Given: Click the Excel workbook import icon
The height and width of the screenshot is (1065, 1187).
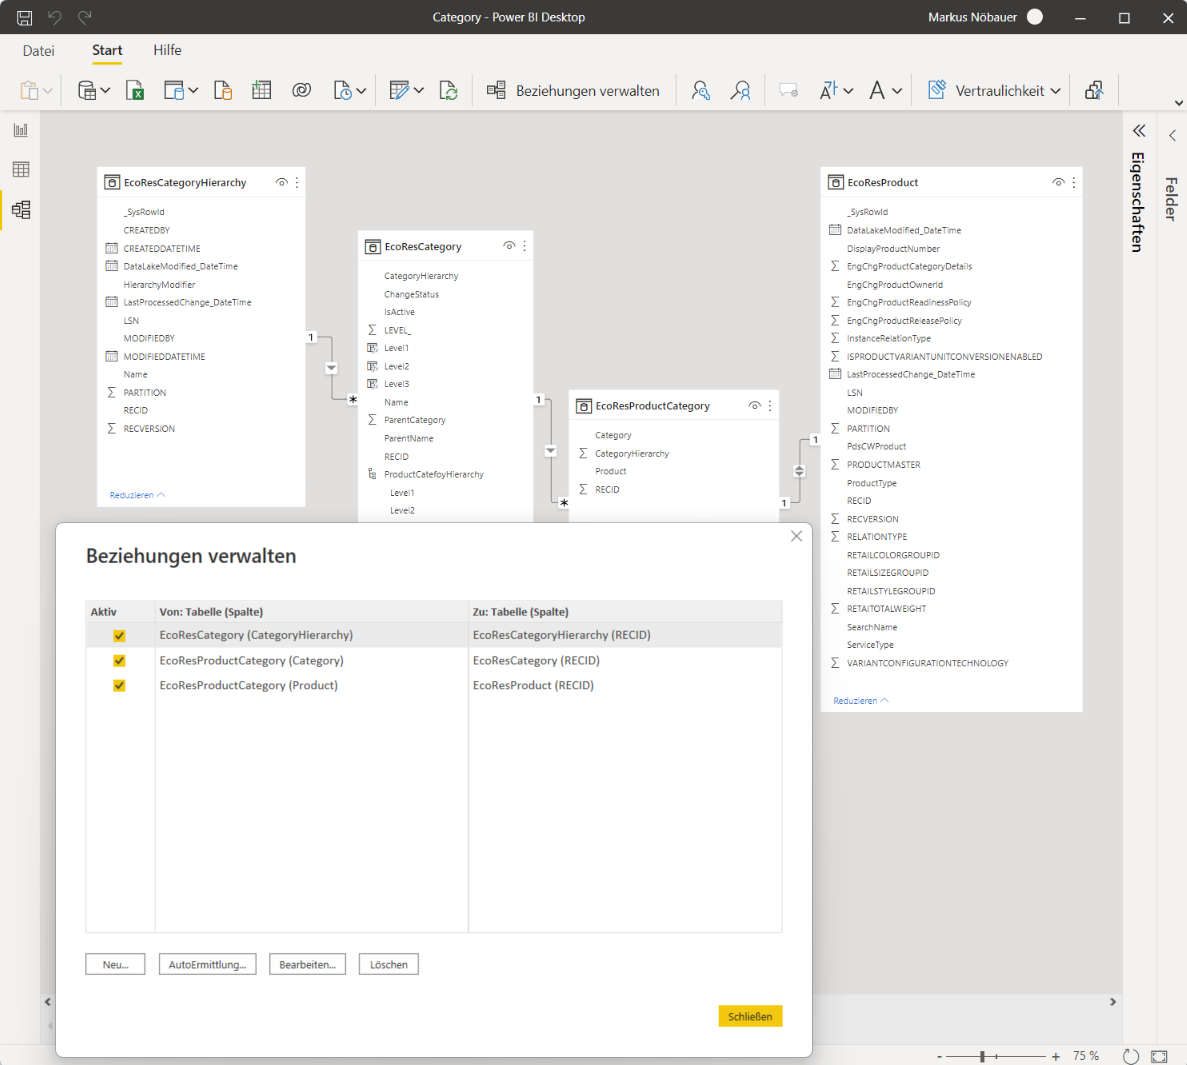Looking at the screenshot, I should click(x=135, y=91).
